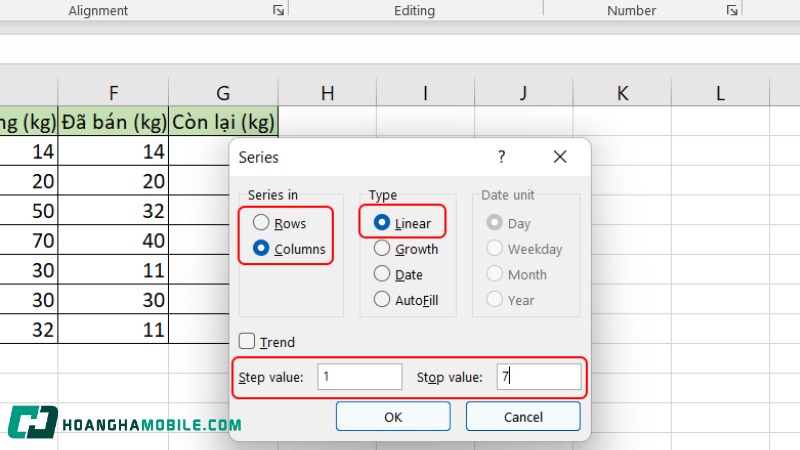Select the Rows radio button
Viewport: 800px width, 450px height.
[x=261, y=222]
